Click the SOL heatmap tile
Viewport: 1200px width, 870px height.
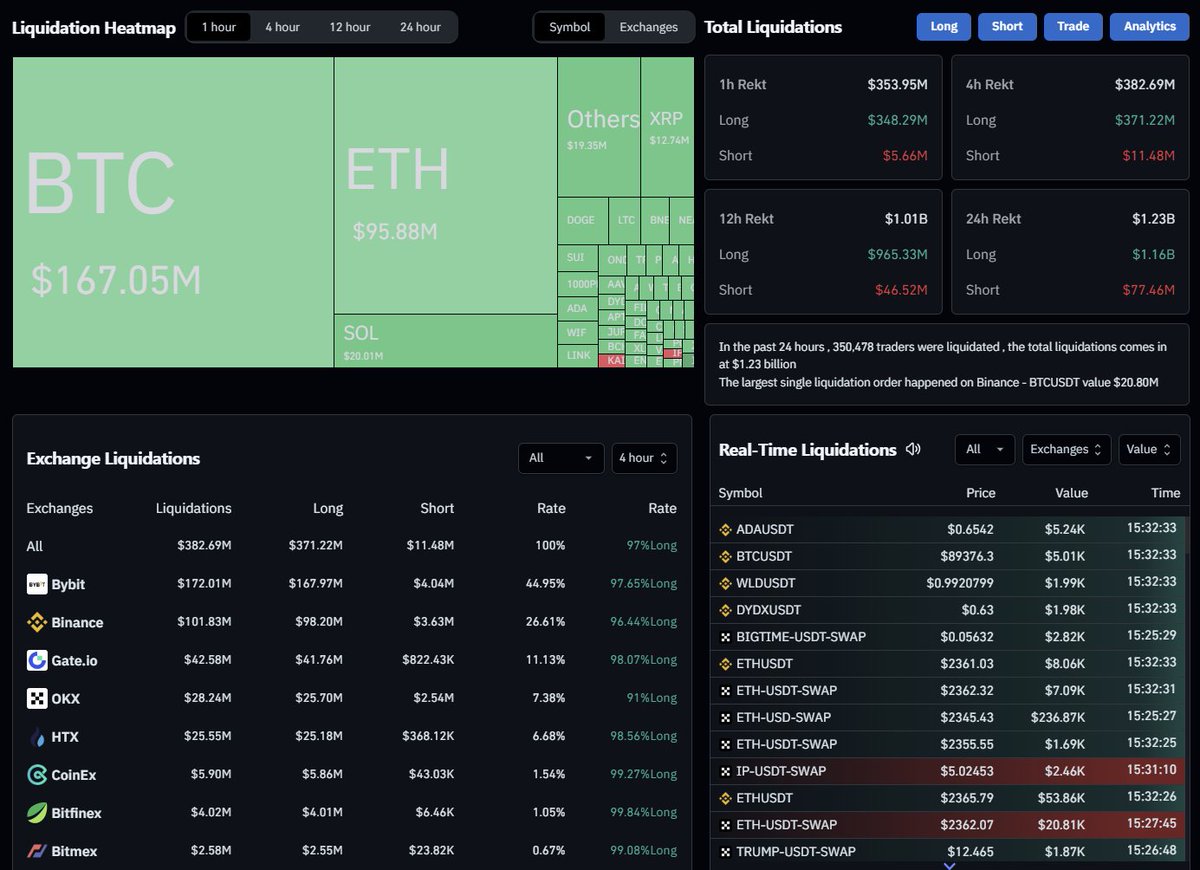pos(445,341)
